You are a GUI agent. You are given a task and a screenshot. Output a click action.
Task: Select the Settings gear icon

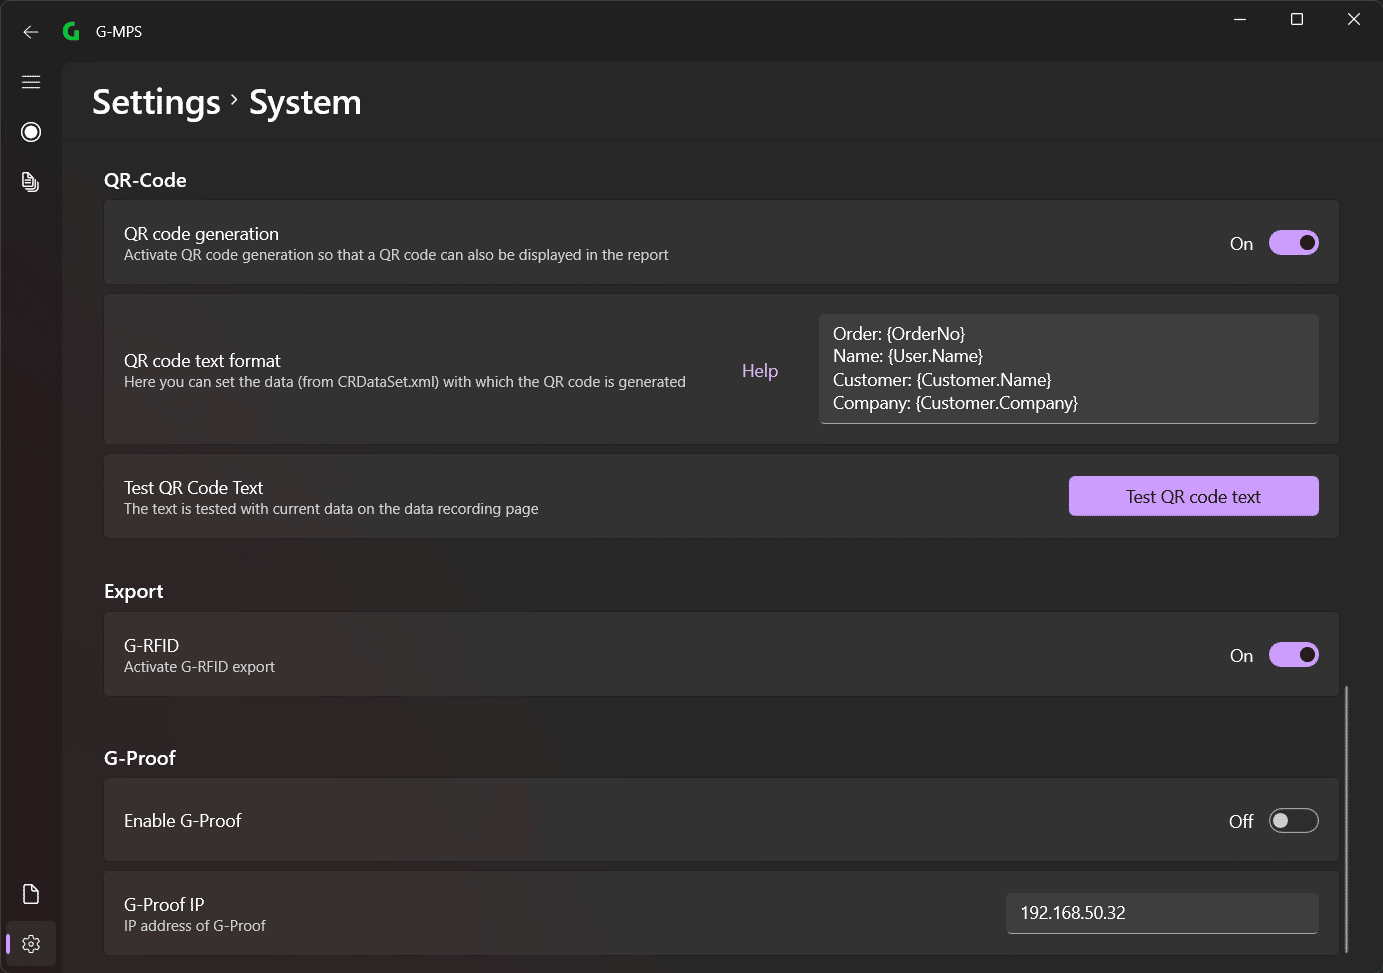[31, 944]
